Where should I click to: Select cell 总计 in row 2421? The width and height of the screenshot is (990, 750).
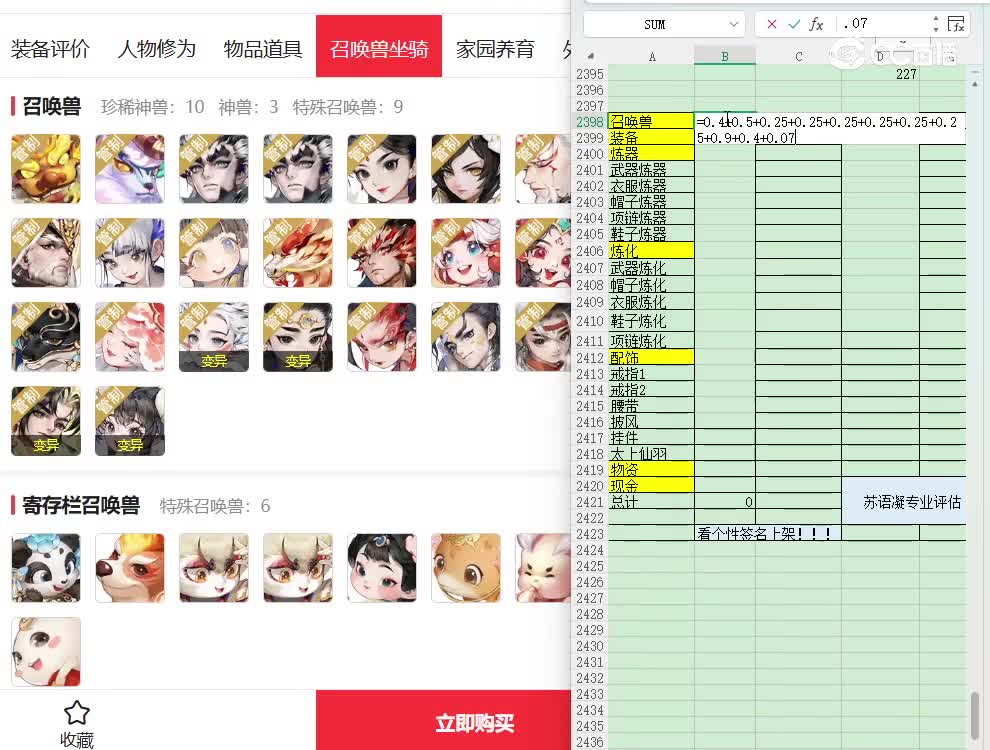[651, 502]
